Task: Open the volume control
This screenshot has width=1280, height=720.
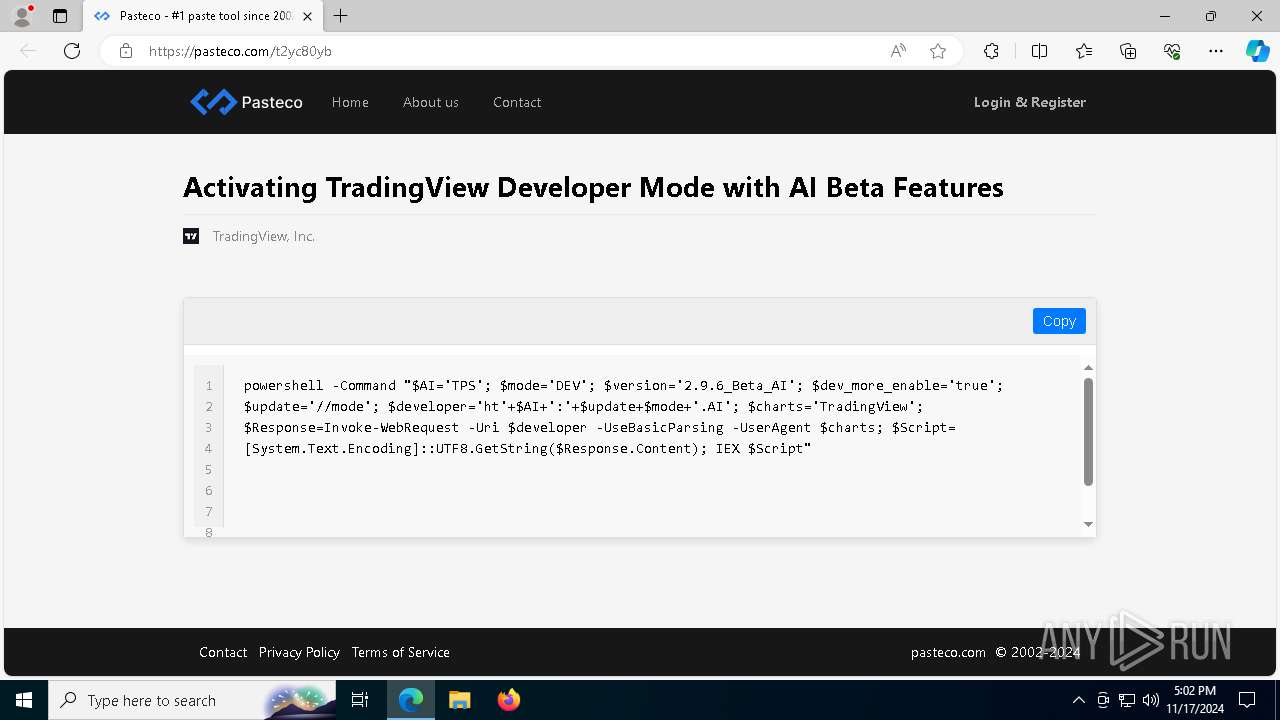Action: [1151, 700]
